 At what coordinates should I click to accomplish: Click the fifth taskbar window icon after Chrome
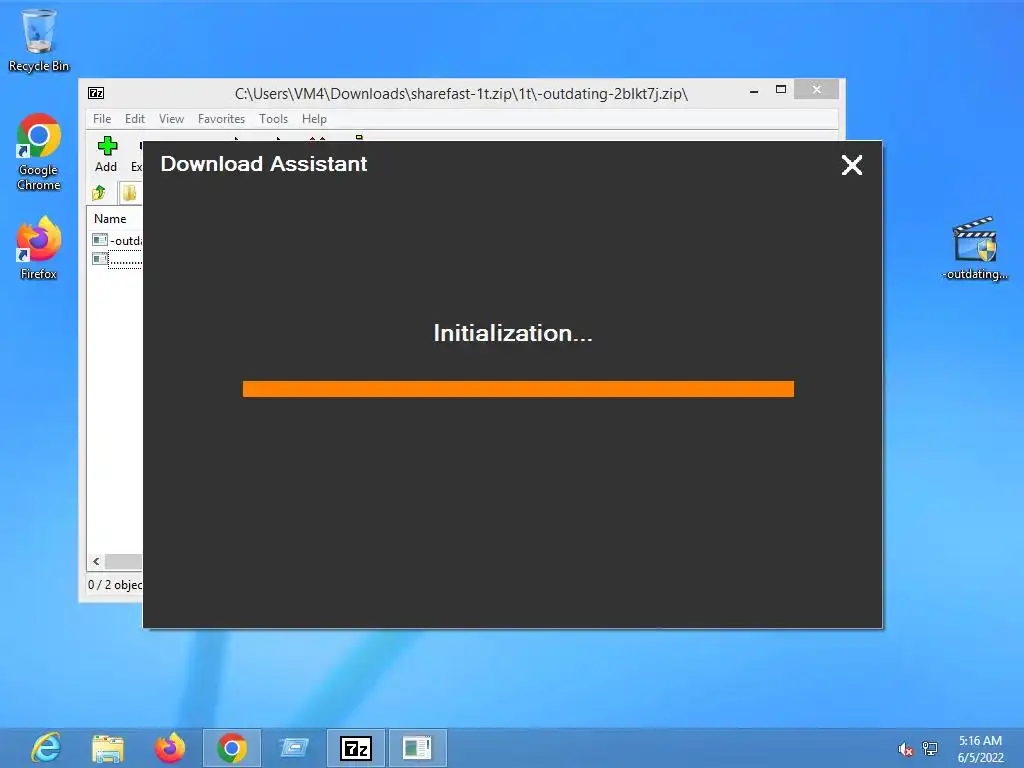[x=294, y=748]
